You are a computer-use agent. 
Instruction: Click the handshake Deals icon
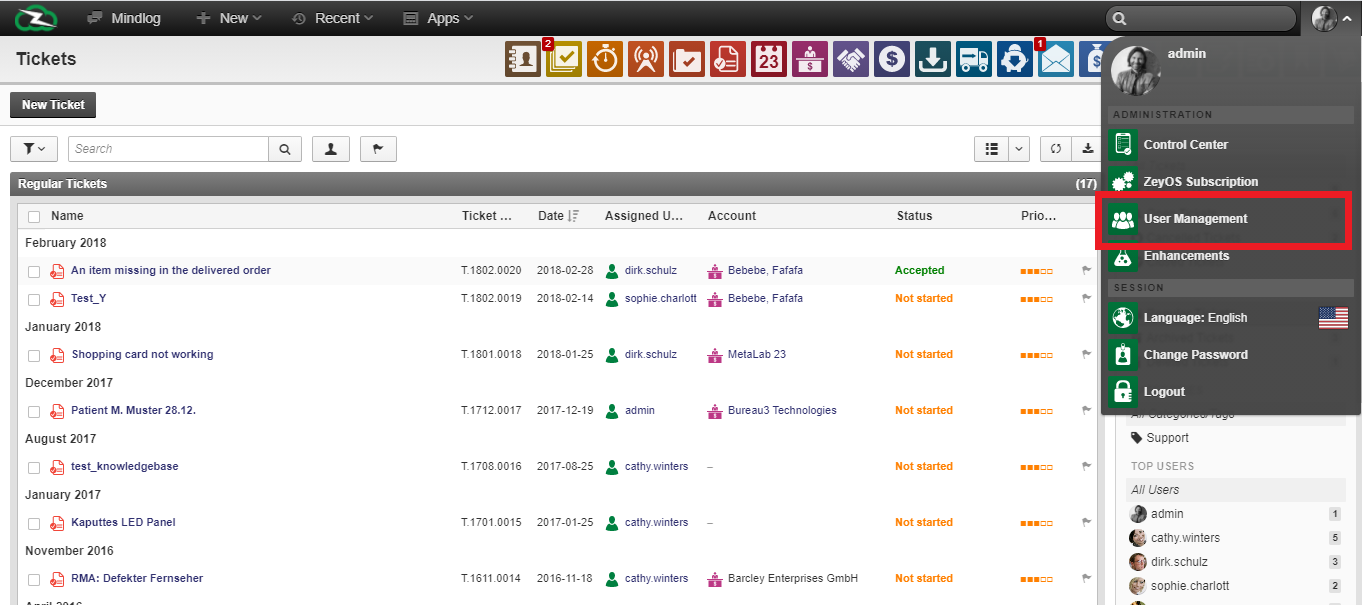[851, 59]
